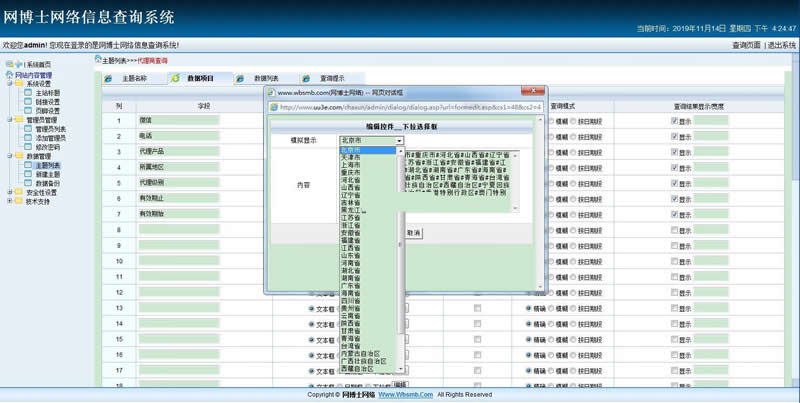Click page icon beside 主站标题
This screenshot has width=800, height=403.
tap(28, 93)
